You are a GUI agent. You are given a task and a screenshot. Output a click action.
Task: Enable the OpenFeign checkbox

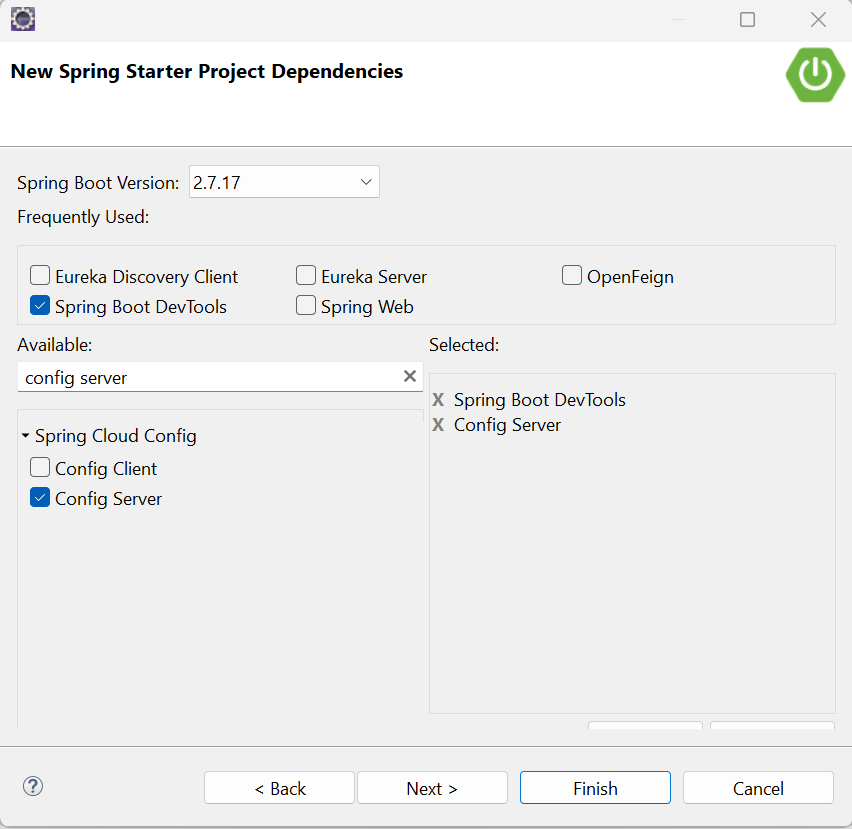[572, 276]
